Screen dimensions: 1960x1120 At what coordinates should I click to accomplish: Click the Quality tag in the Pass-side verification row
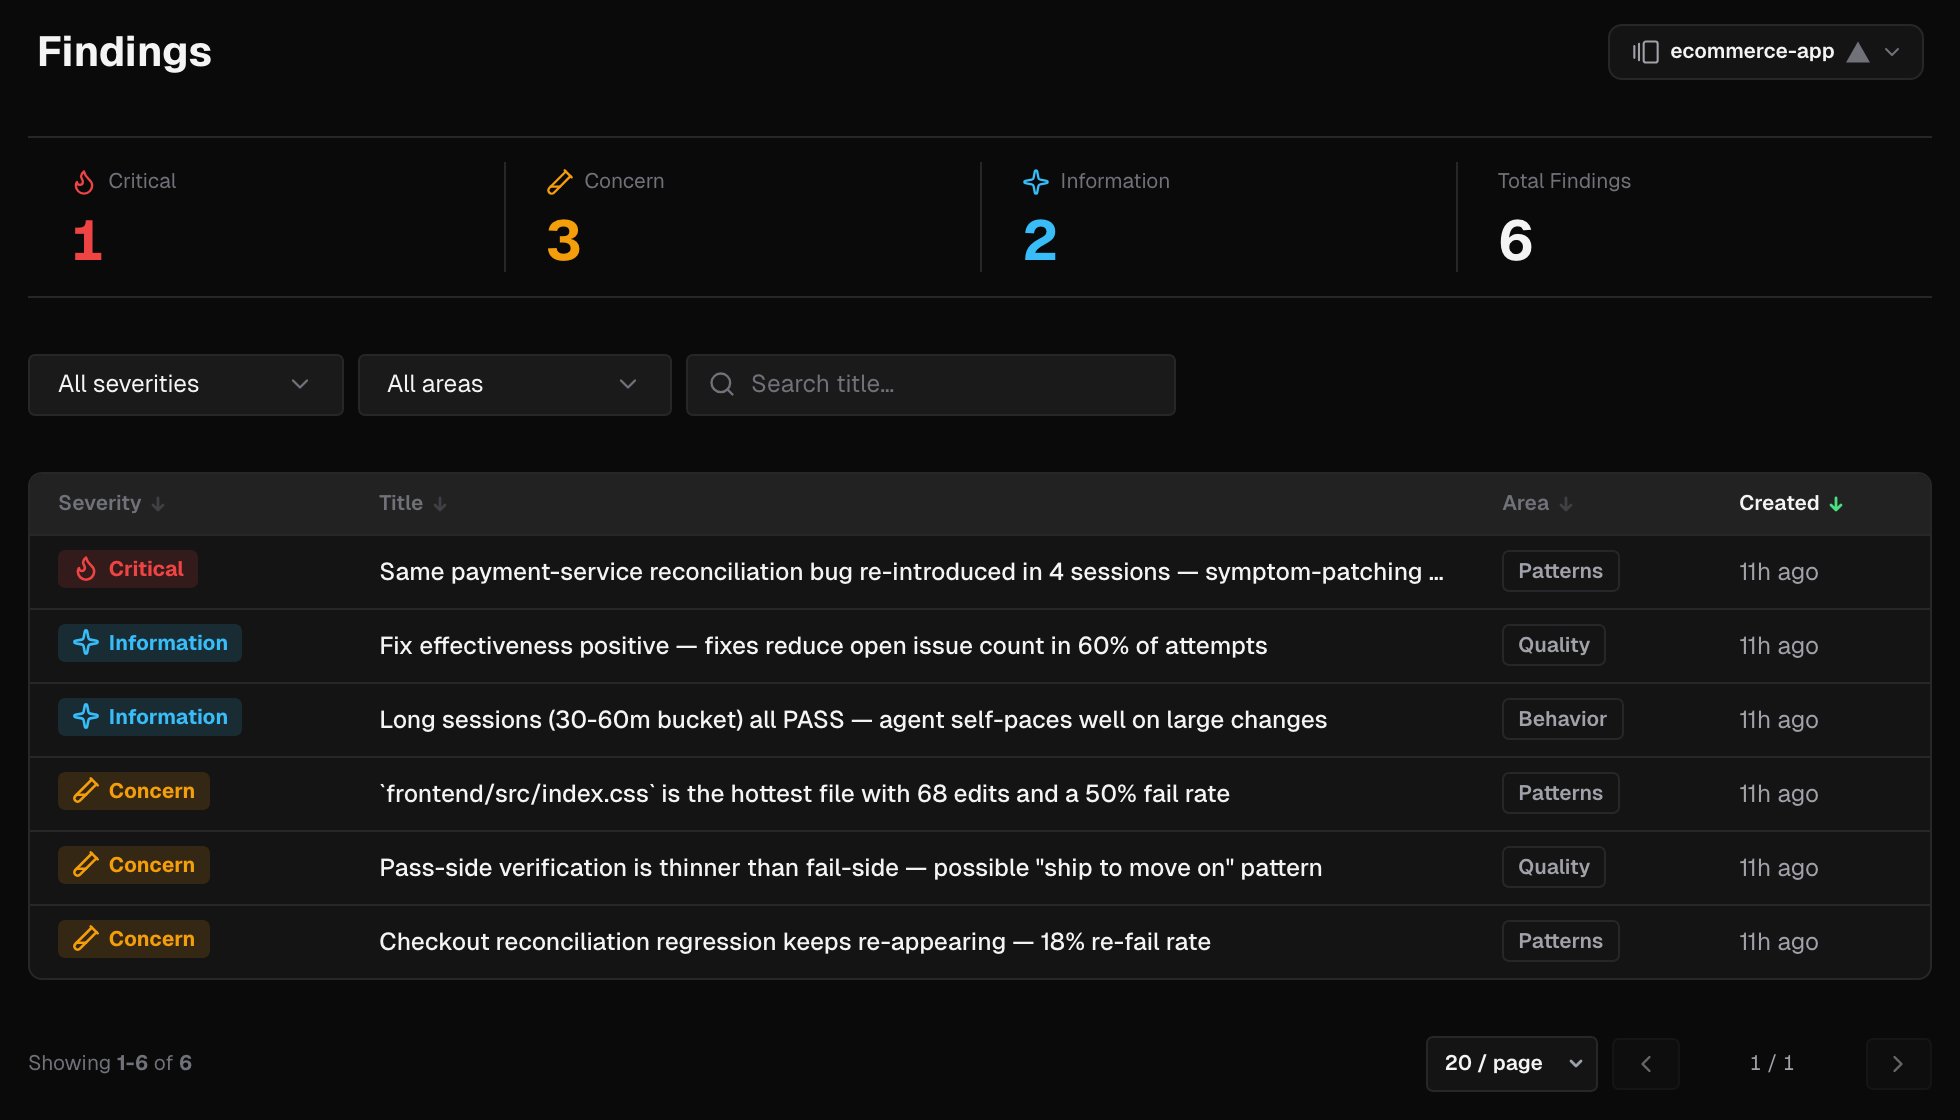pos(1553,867)
